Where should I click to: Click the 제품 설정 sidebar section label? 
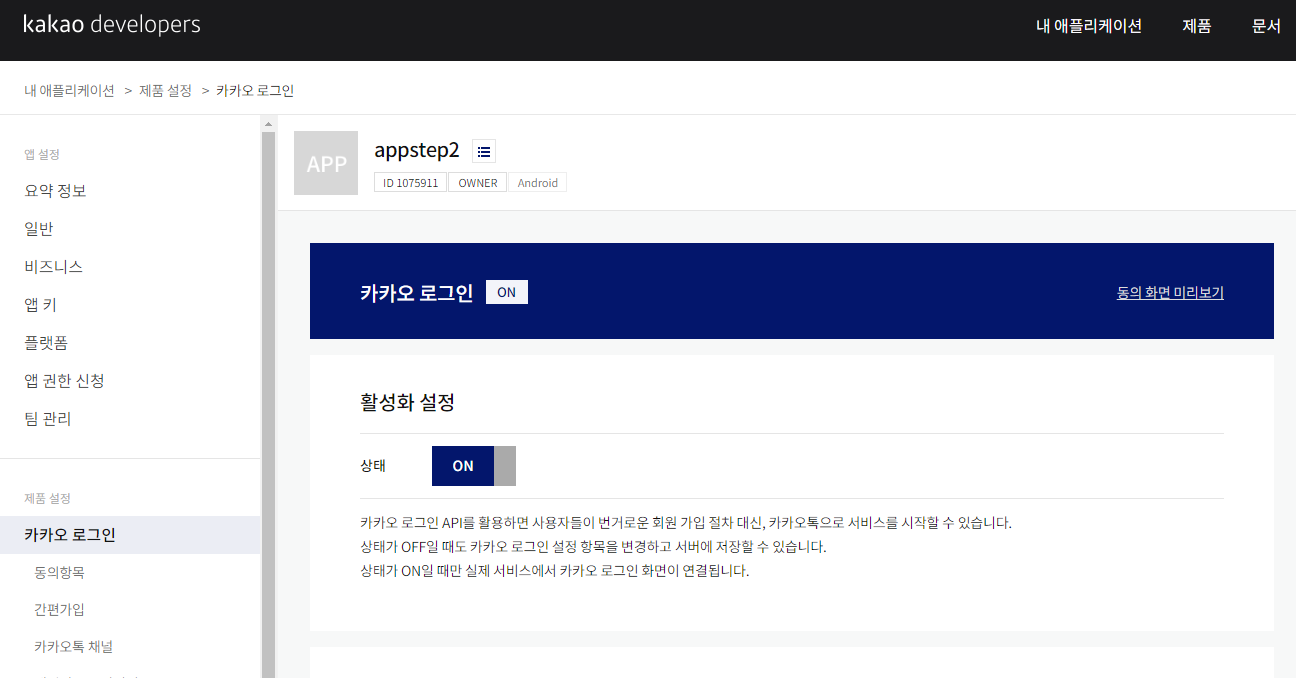47,498
